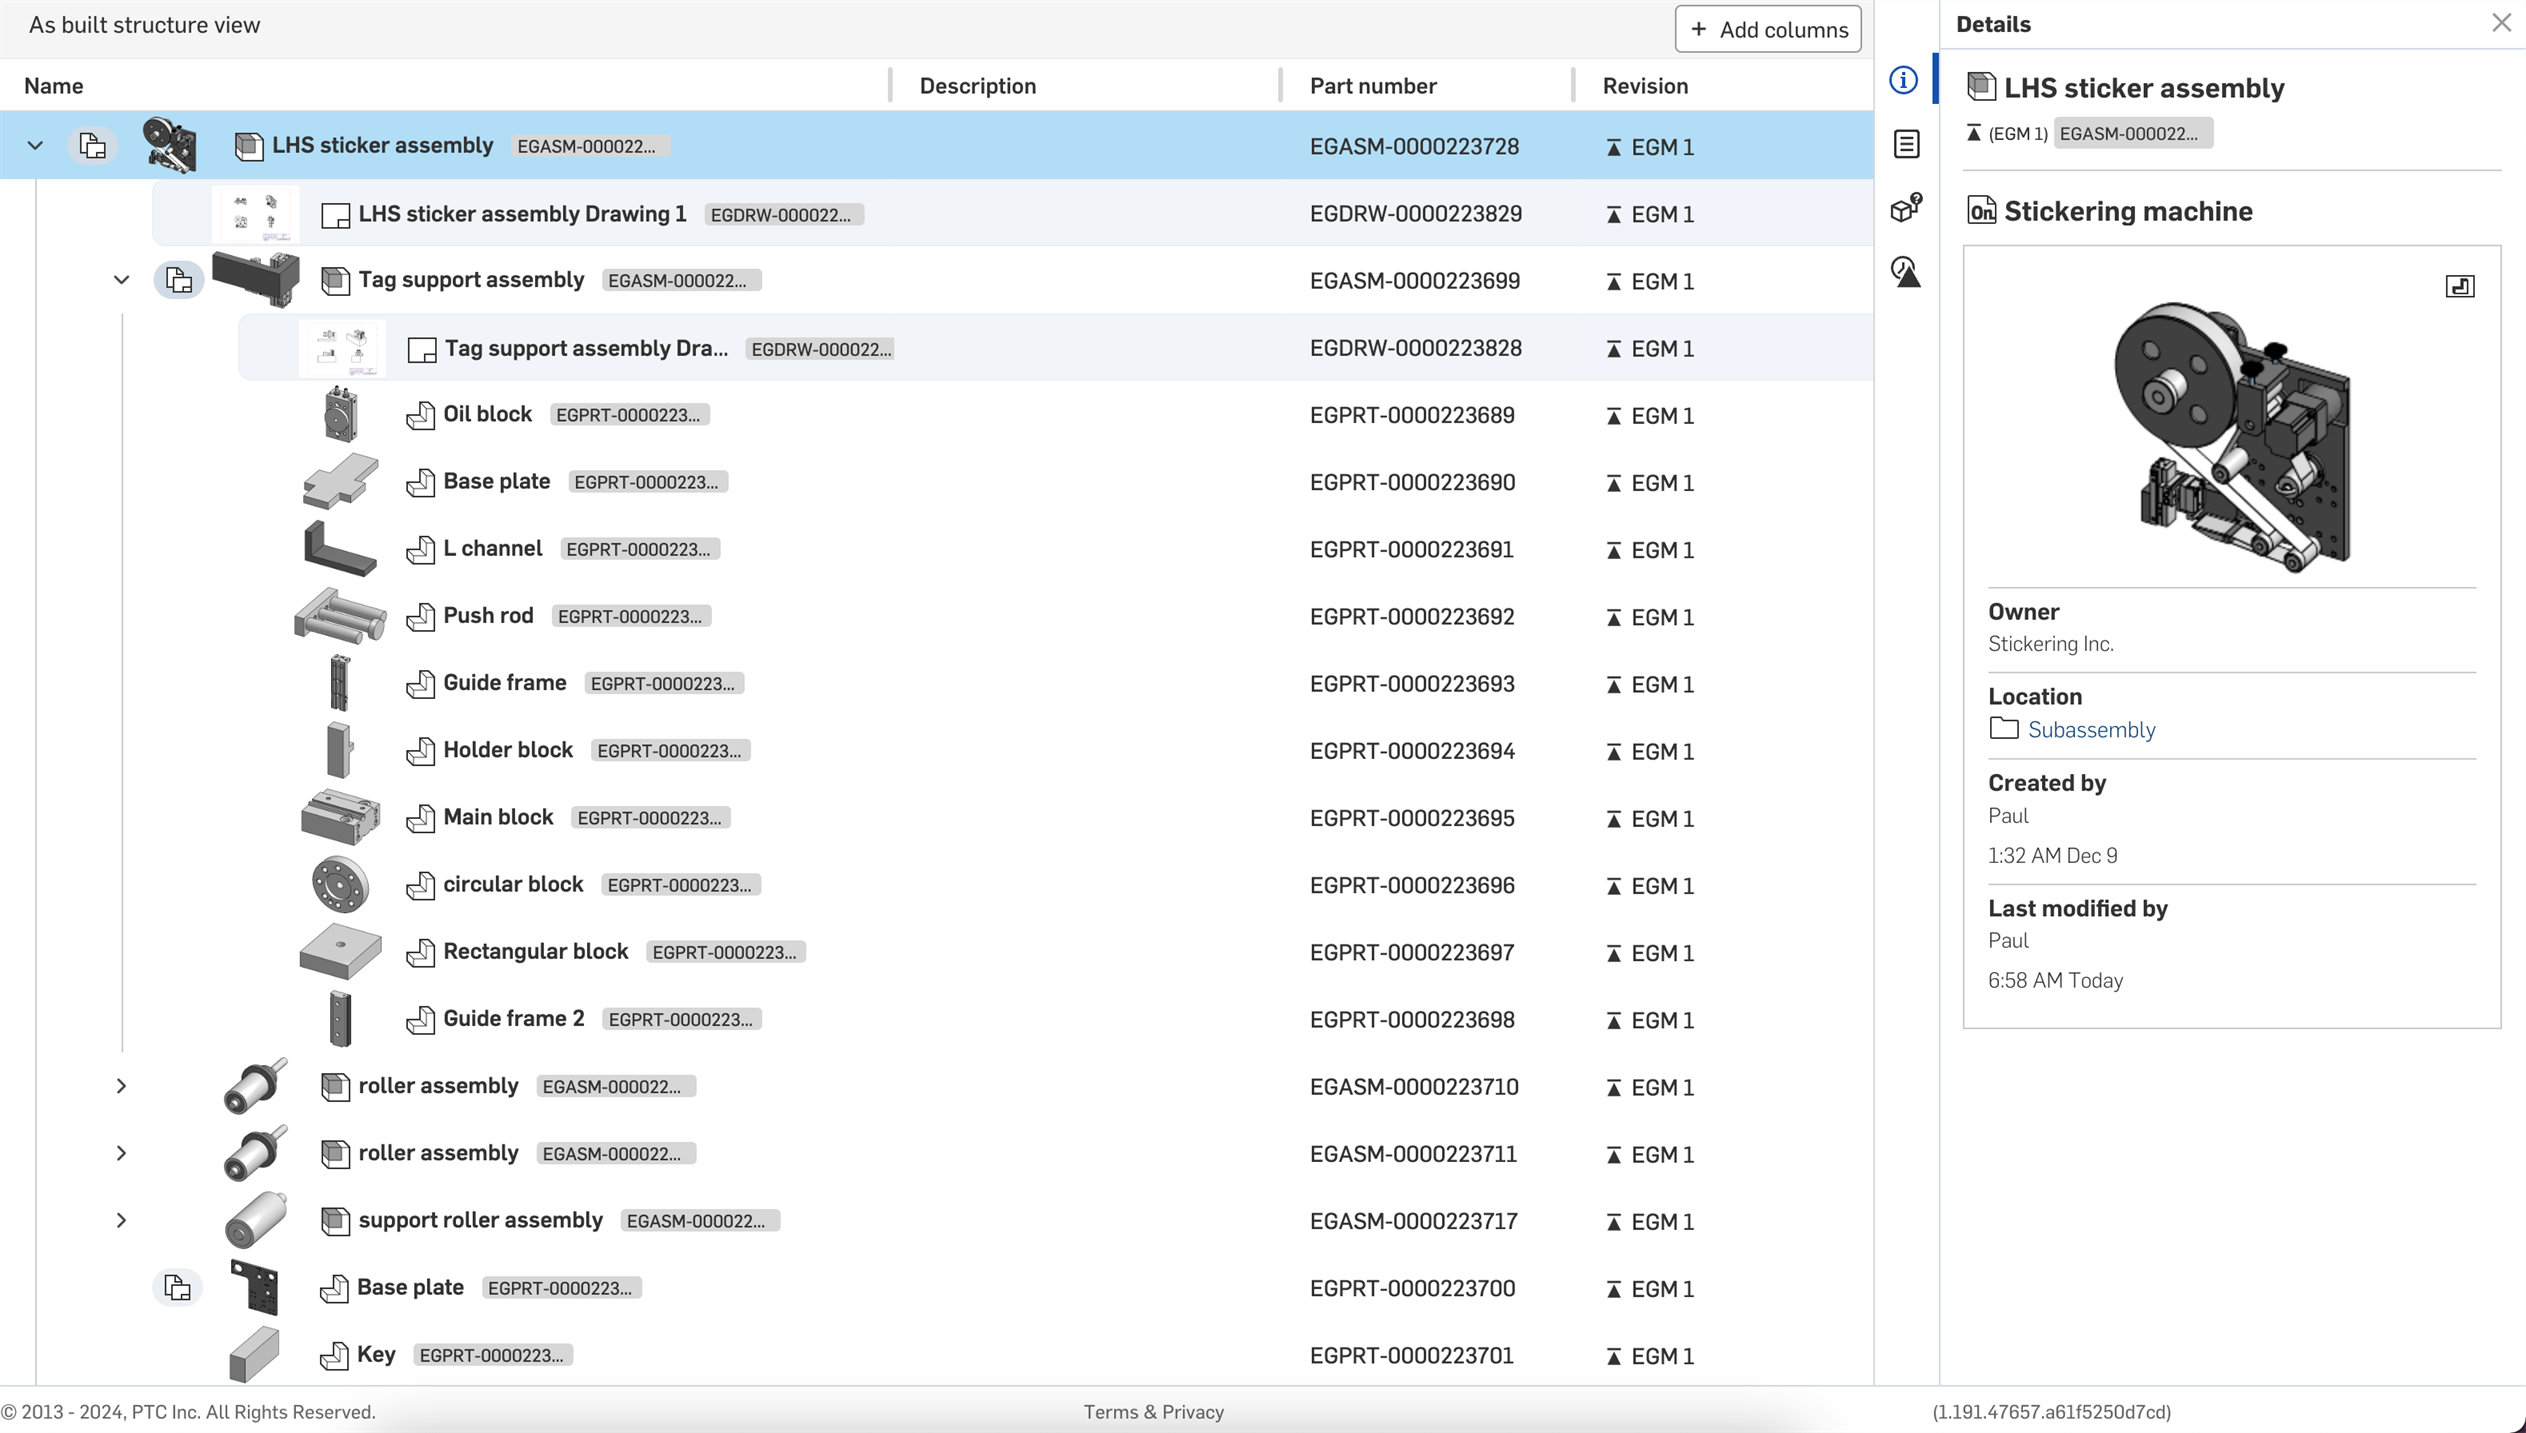Click the part icon beside Base plate 223690
This screenshot has height=1433, width=2526.
pos(421,482)
